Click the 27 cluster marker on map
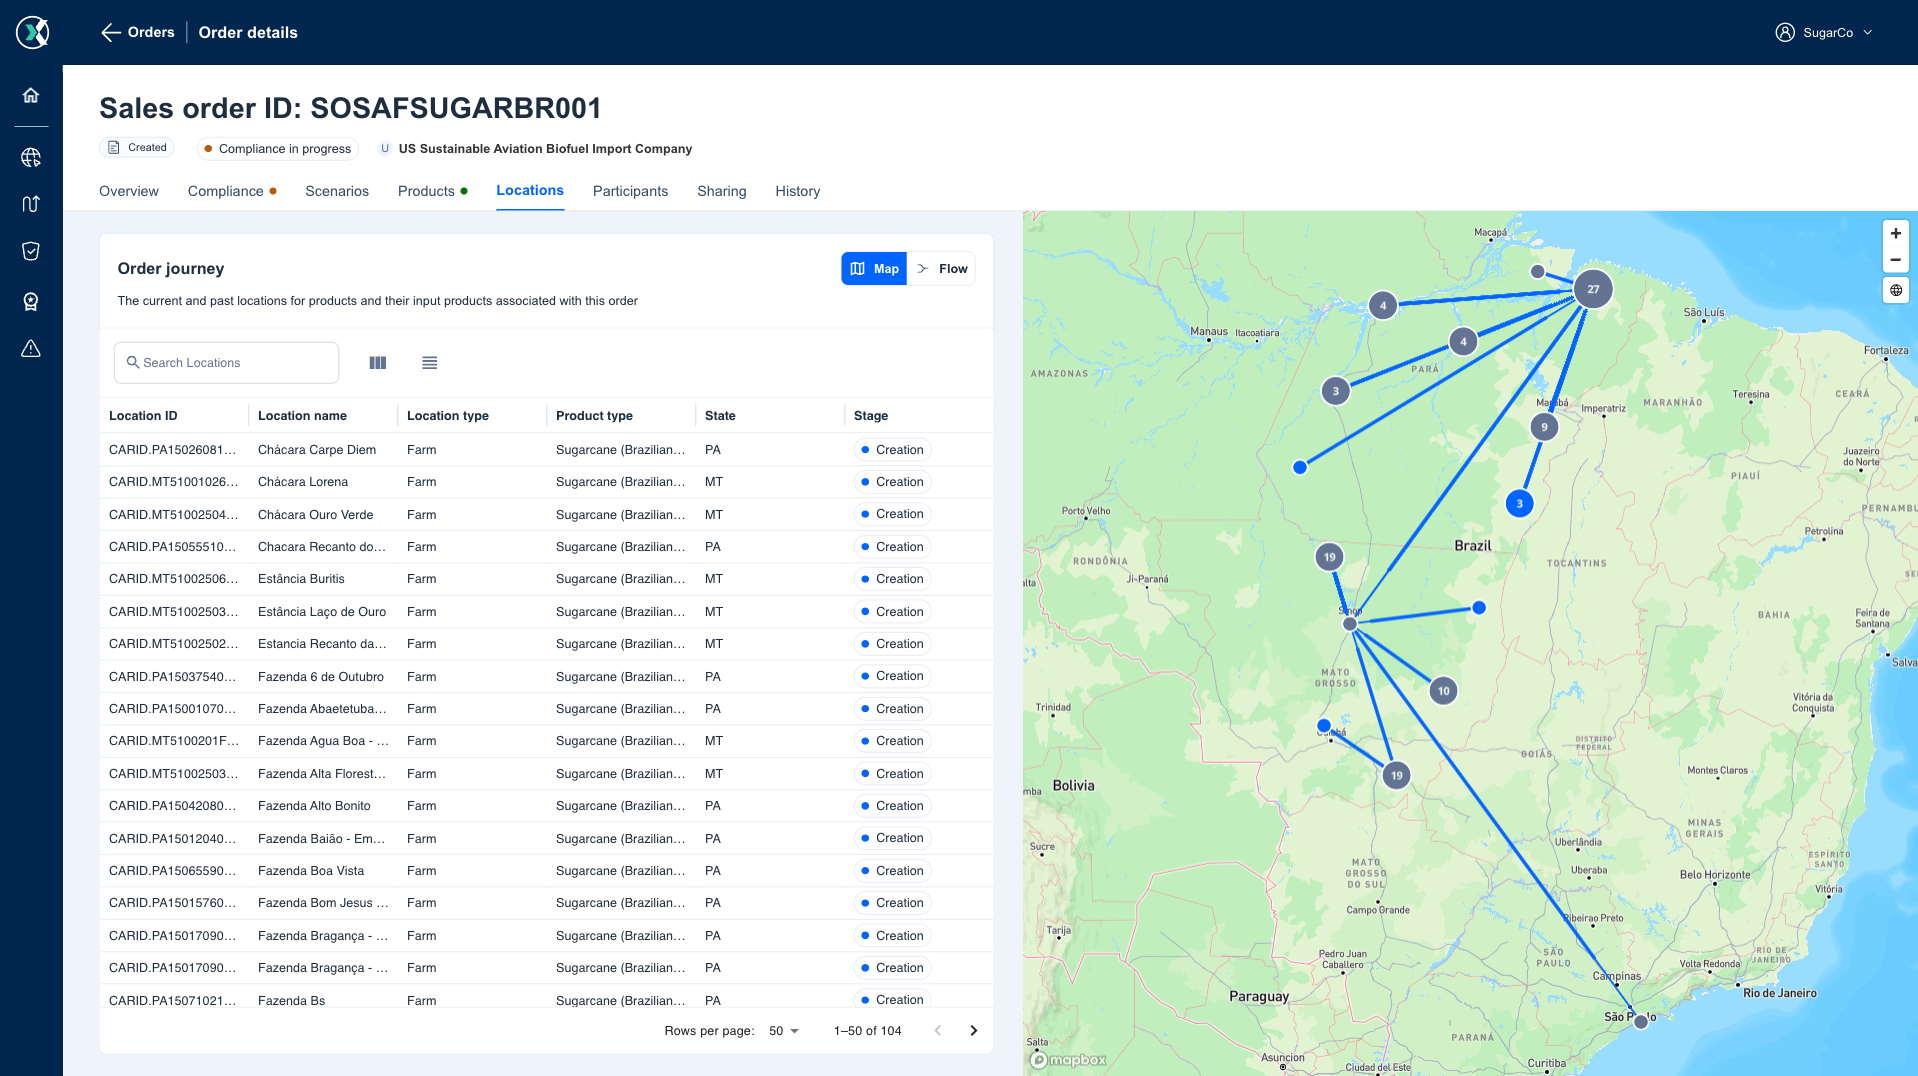 [x=1593, y=289]
